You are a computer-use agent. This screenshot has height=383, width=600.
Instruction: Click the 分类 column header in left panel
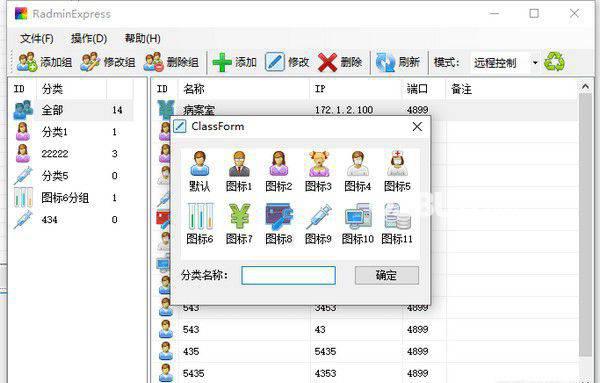point(71,89)
